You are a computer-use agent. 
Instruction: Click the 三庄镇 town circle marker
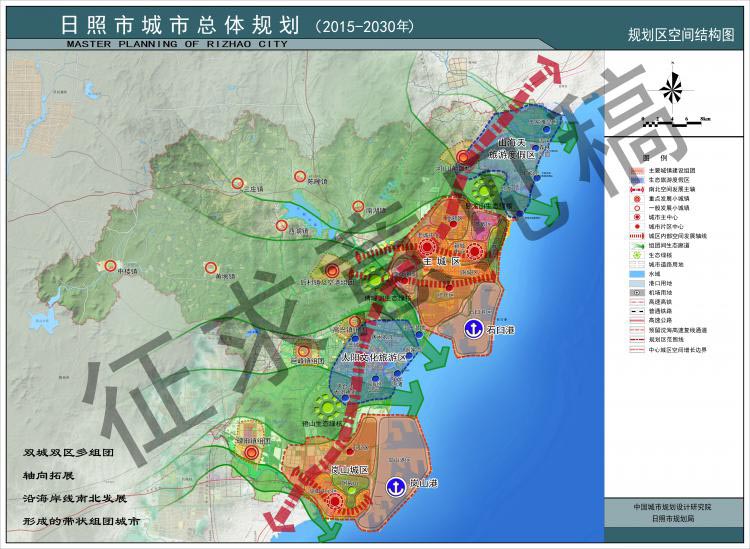(x=237, y=185)
